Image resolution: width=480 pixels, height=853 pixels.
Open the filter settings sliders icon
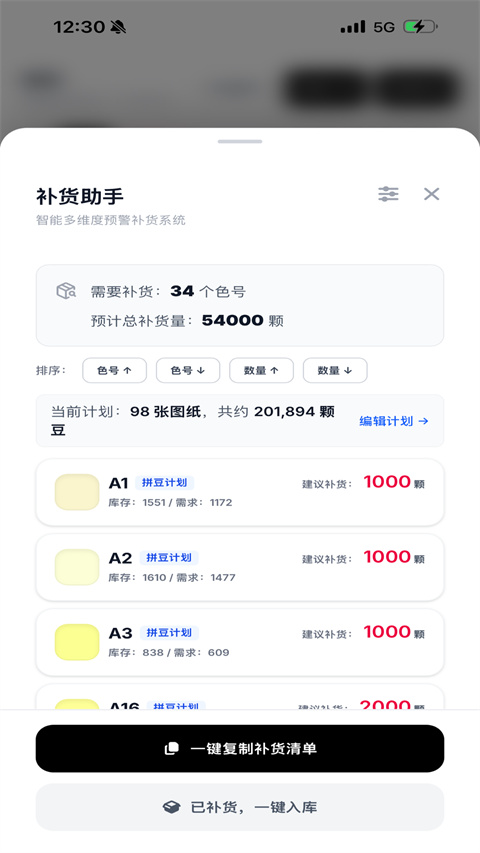pos(388,194)
